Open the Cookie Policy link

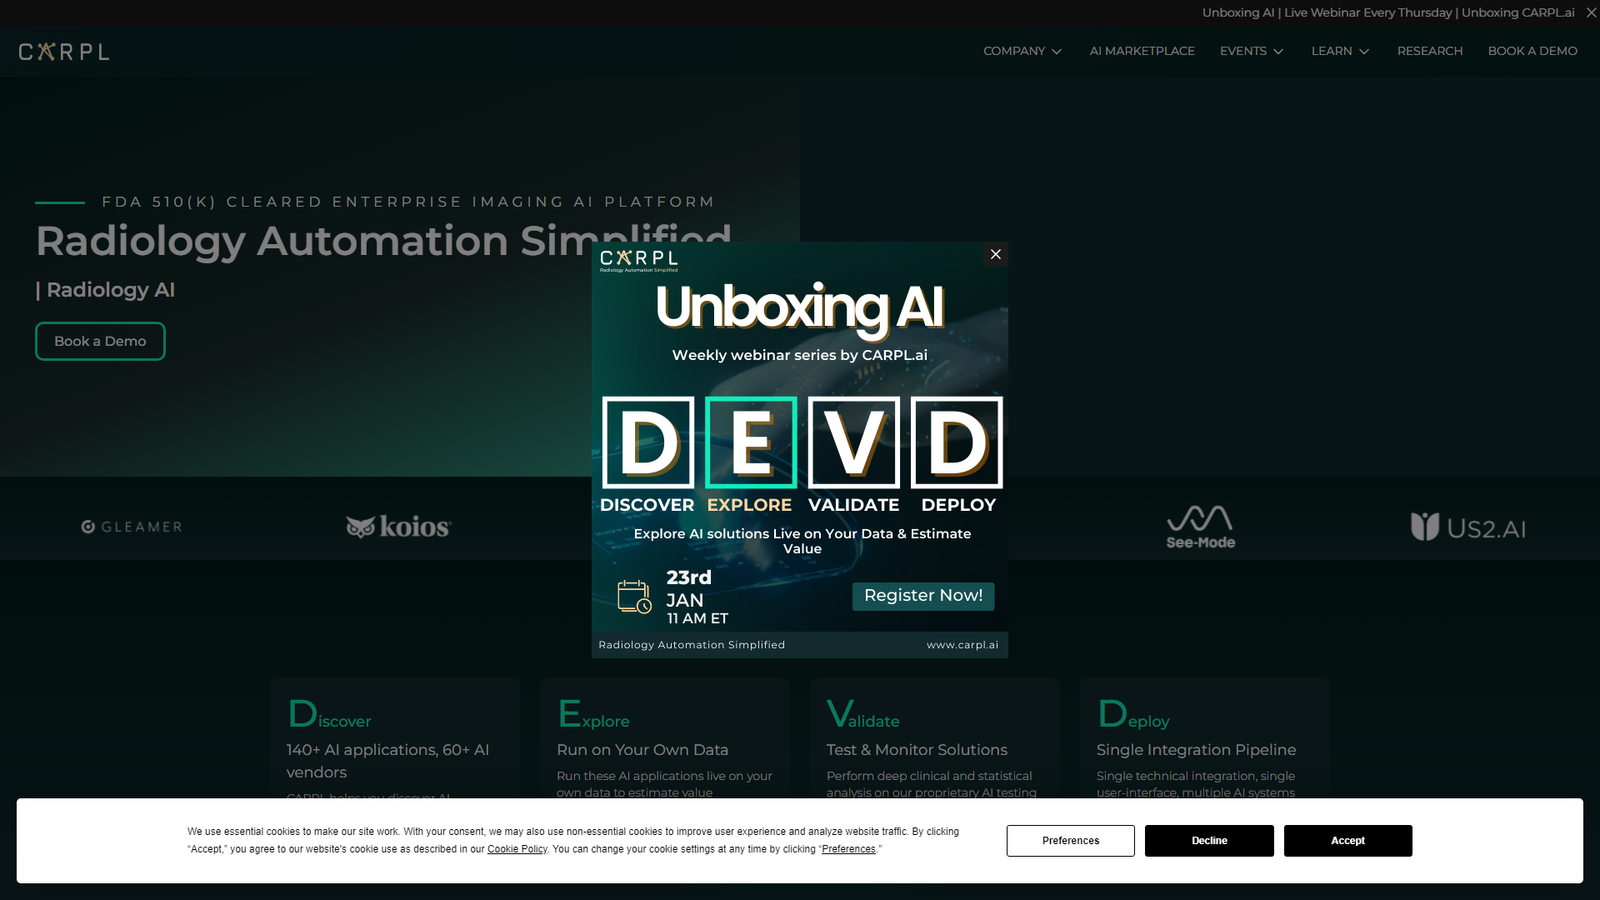click(517, 849)
